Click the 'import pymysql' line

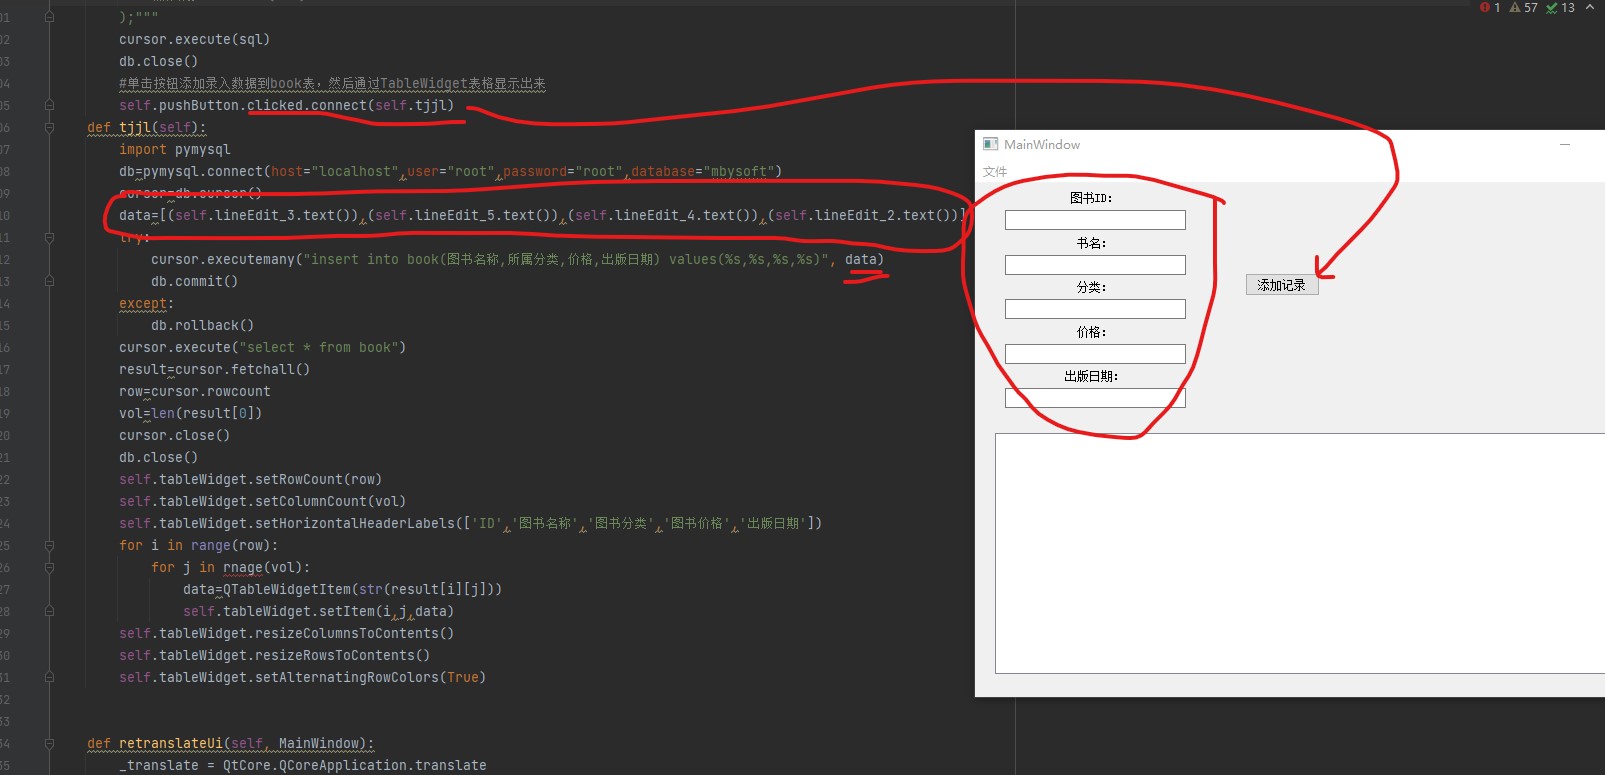[174, 149]
